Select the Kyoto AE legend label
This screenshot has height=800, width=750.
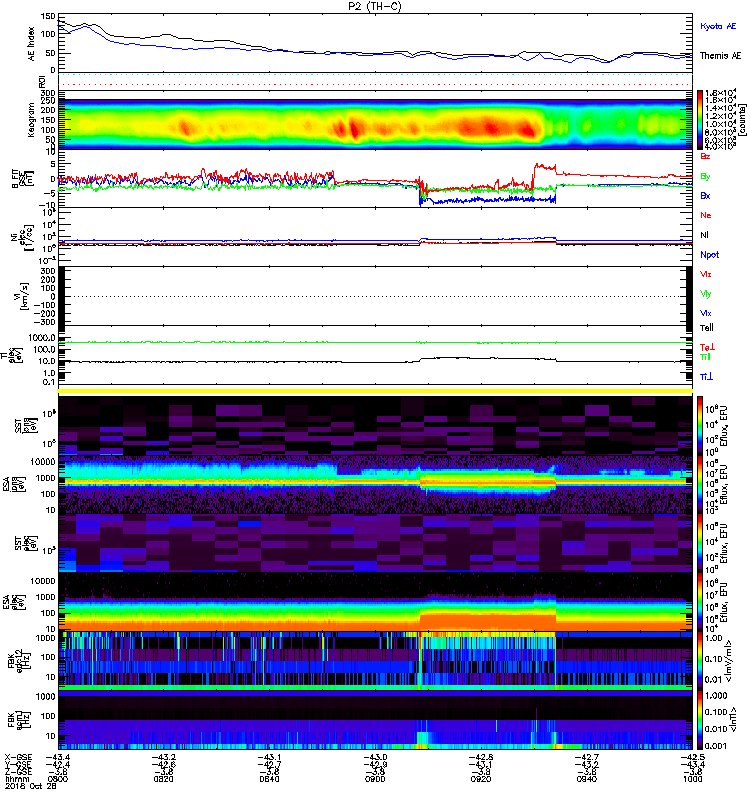(x=718, y=26)
